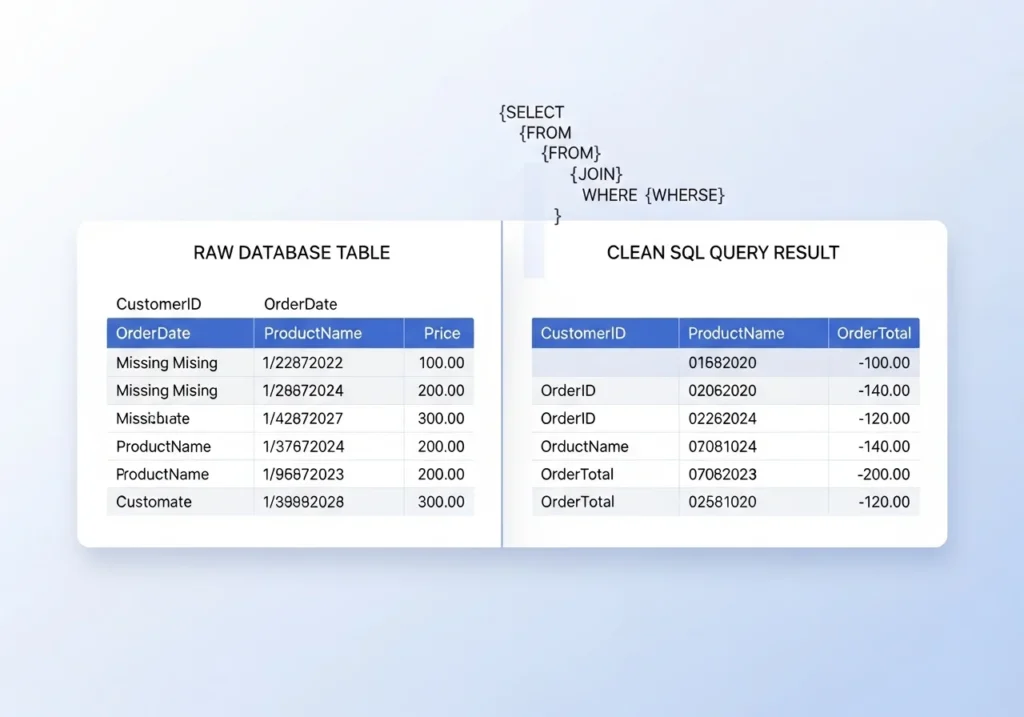This screenshot has height=717, width=1024.
Task: Select the OrderTotal column header
Action: pyautogui.click(x=873, y=333)
